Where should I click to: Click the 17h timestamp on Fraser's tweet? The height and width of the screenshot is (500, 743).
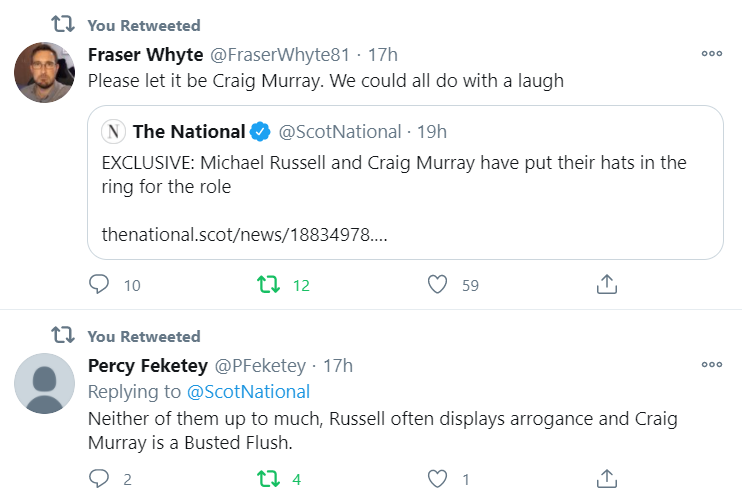point(384,54)
